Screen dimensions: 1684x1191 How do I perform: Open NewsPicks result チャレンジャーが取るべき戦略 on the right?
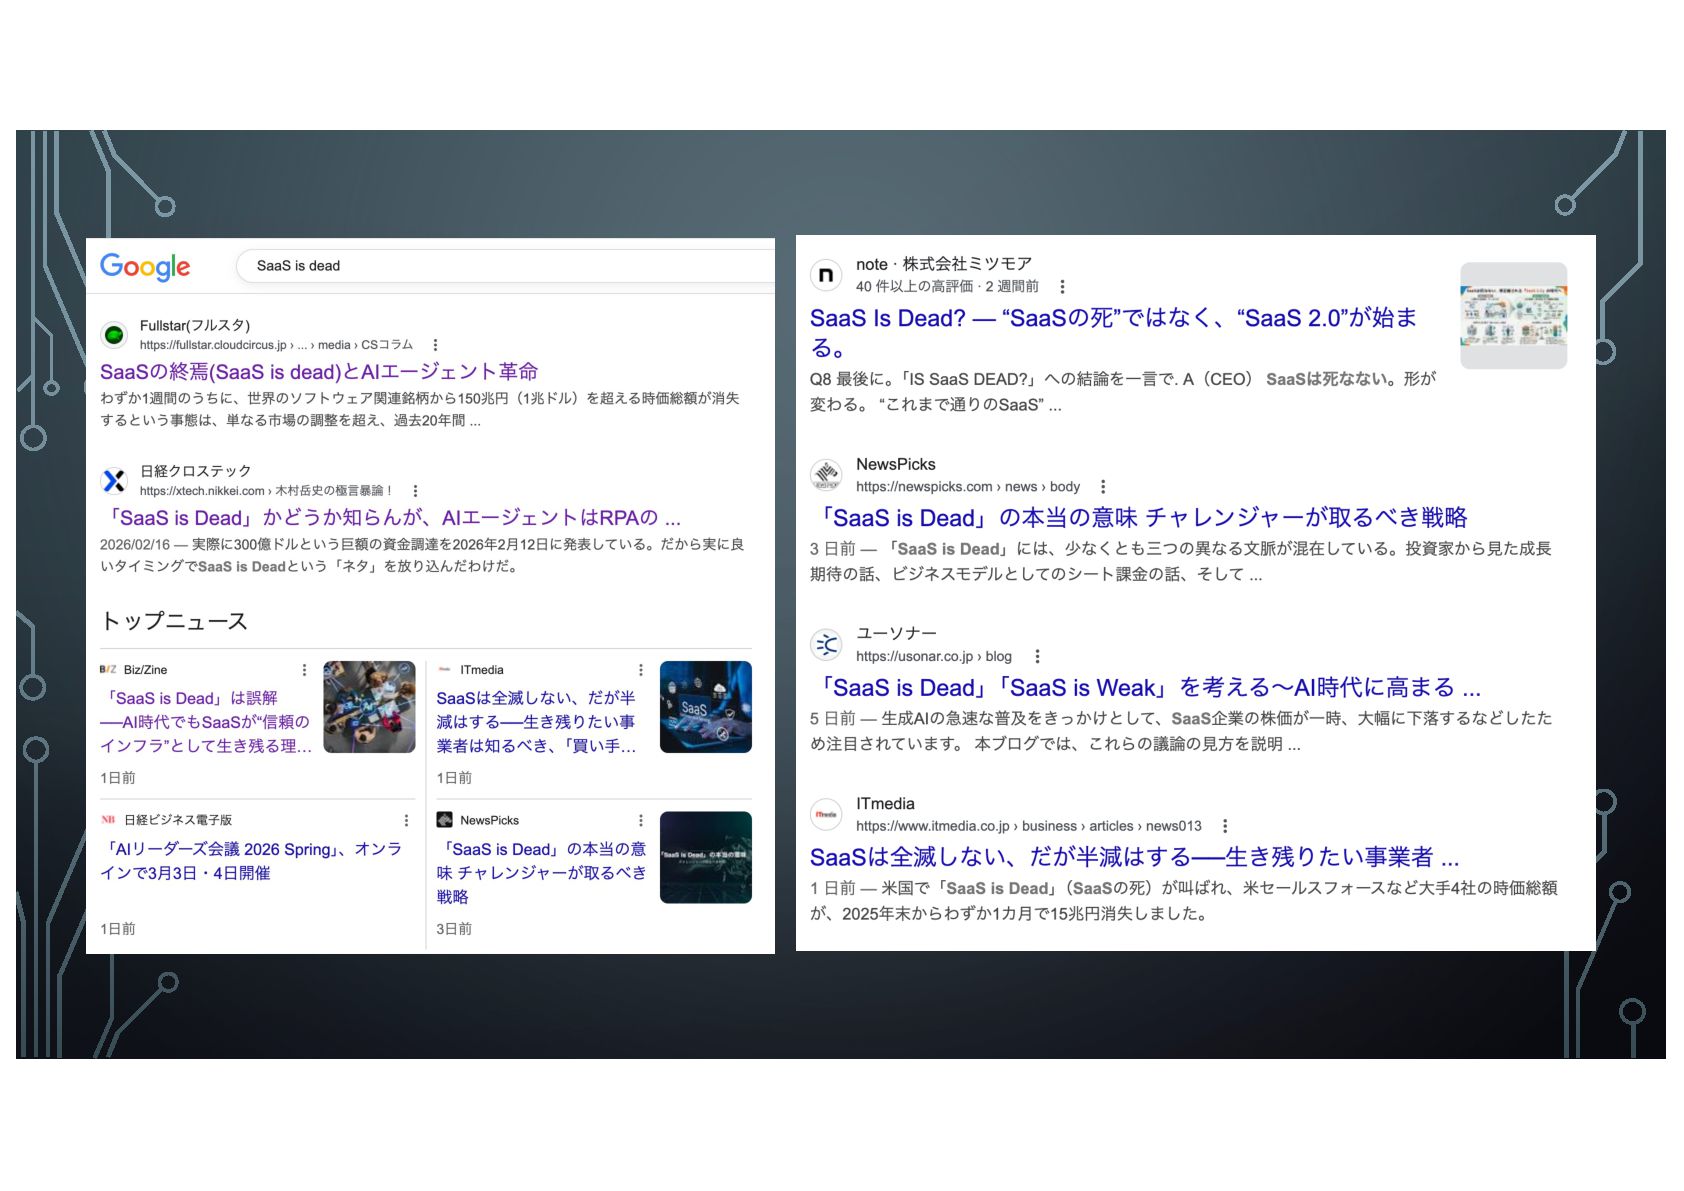pyautogui.click(x=1139, y=518)
